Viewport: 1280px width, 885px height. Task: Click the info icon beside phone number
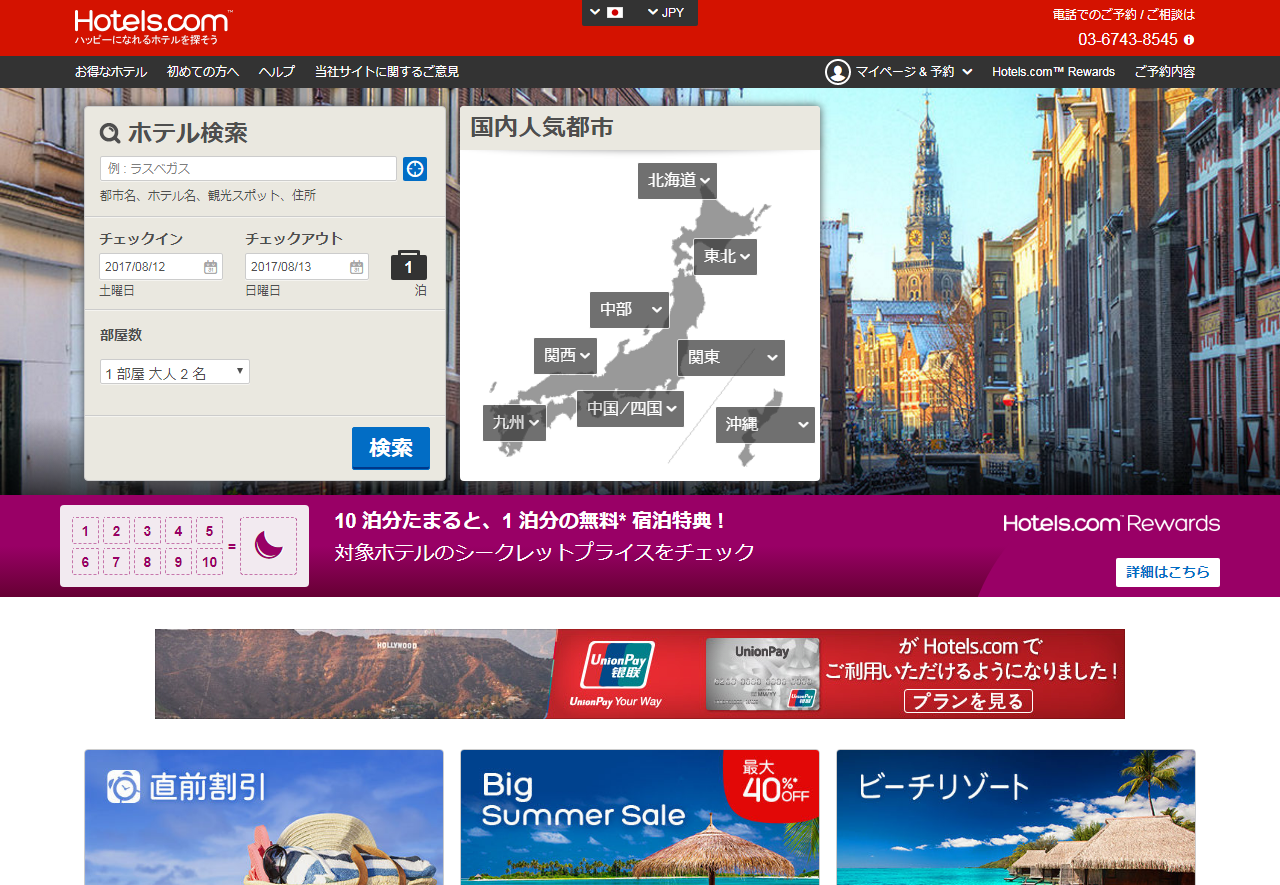point(1189,40)
